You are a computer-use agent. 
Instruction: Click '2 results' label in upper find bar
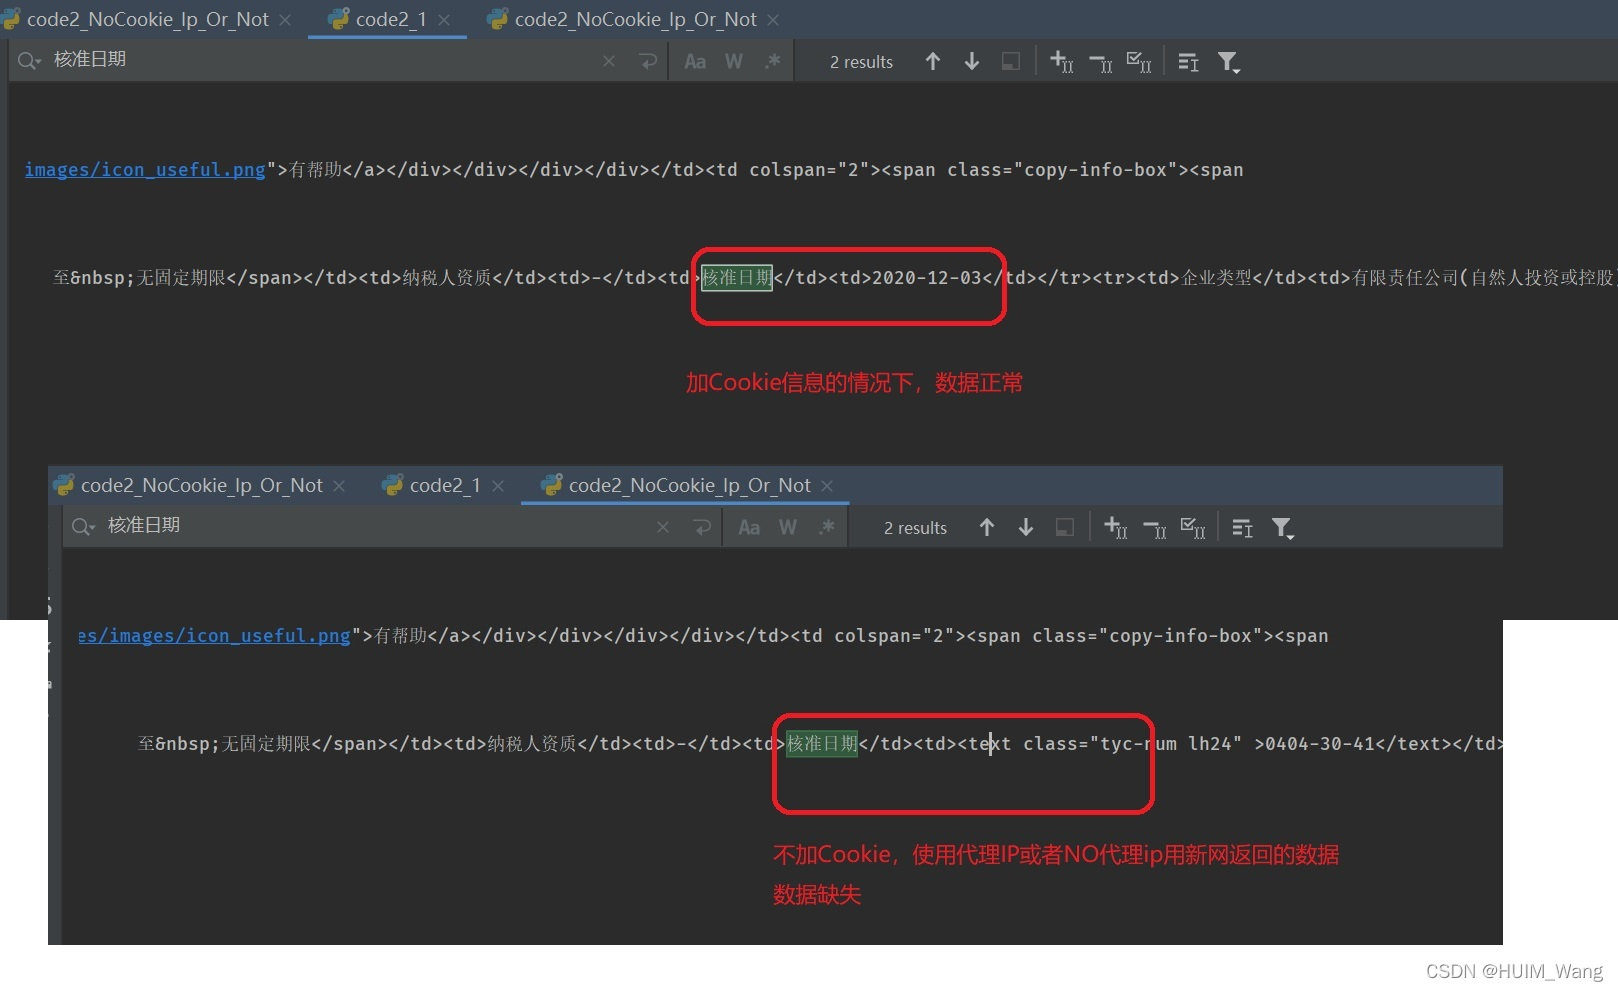[861, 62]
